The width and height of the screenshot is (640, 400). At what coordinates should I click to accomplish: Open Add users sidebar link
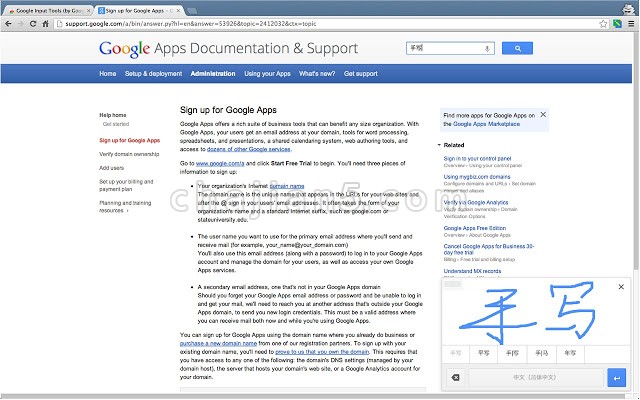pyautogui.click(x=111, y=168)
